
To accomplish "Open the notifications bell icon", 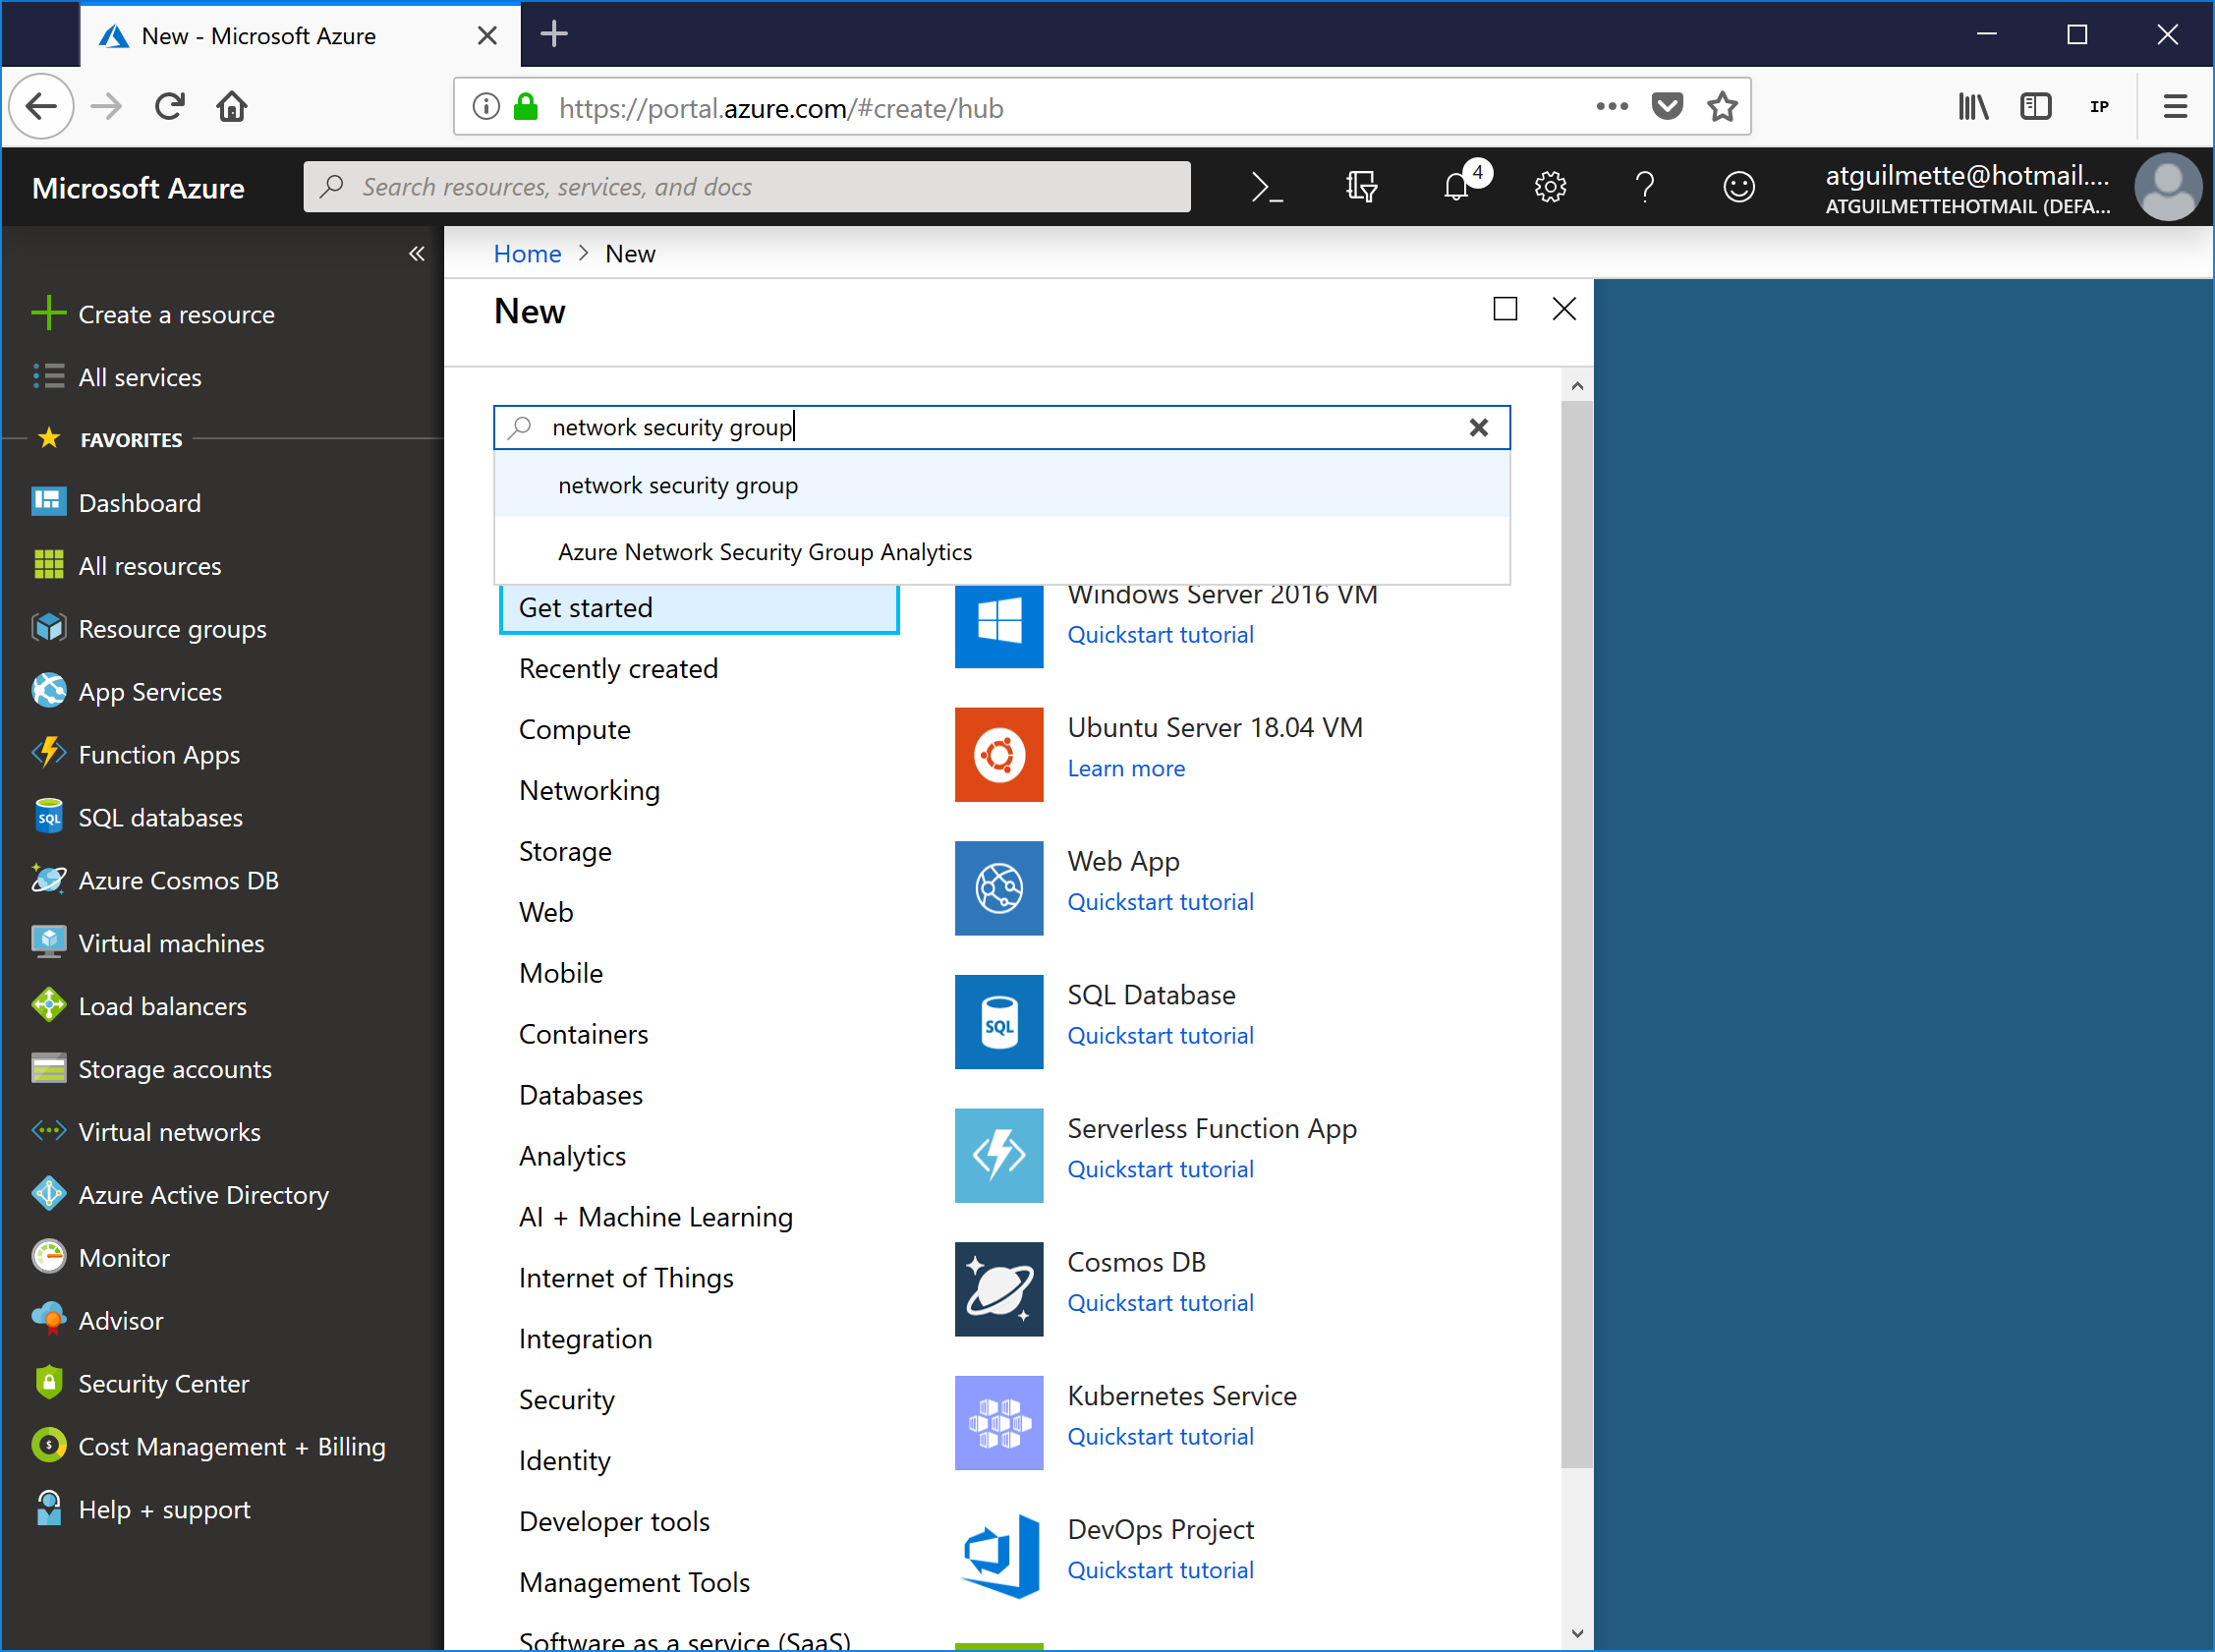I will pos(1456,187).
